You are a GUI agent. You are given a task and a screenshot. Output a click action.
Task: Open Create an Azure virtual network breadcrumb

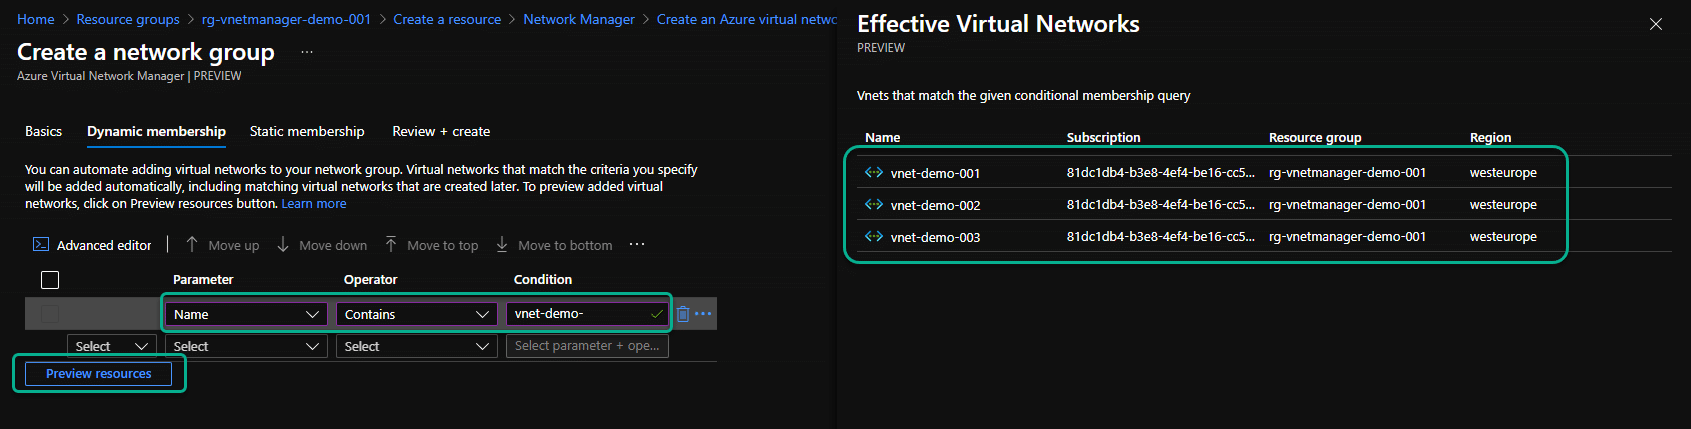tap(747, 19)
